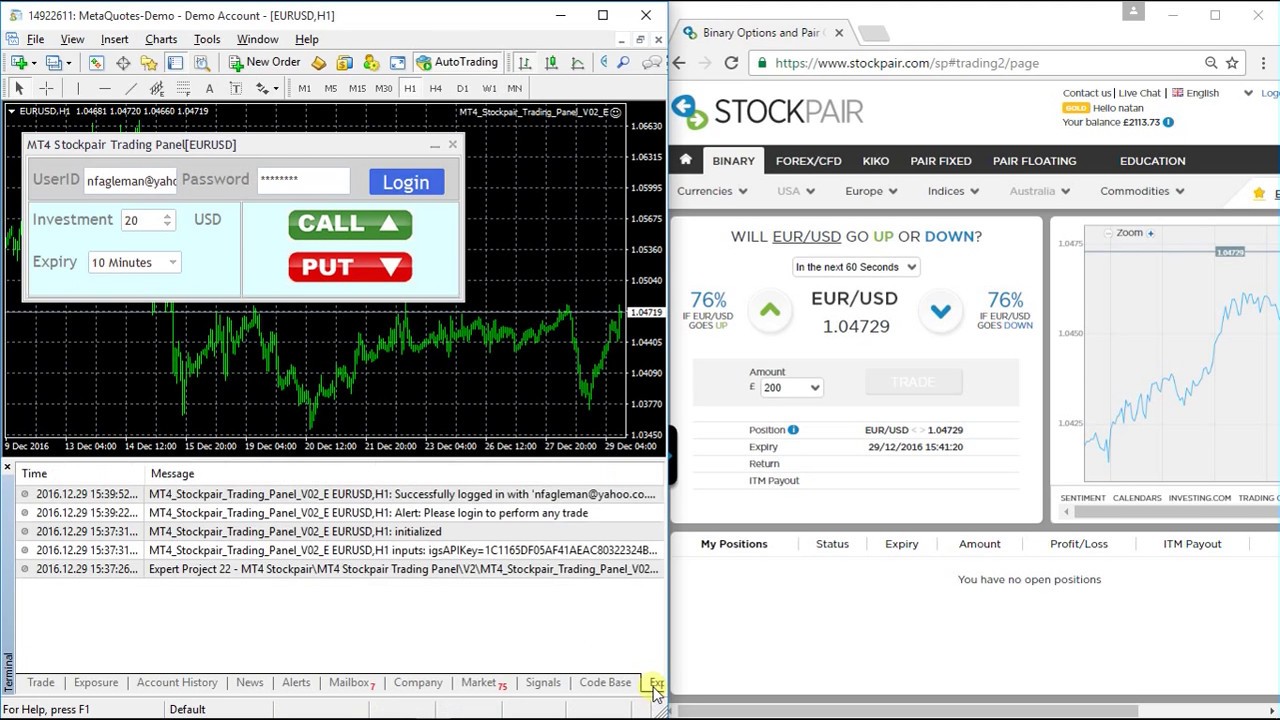Screen dimensions: 1280x720
Task: Switch chart to candlestick style
Action: (x=551, y=62)
